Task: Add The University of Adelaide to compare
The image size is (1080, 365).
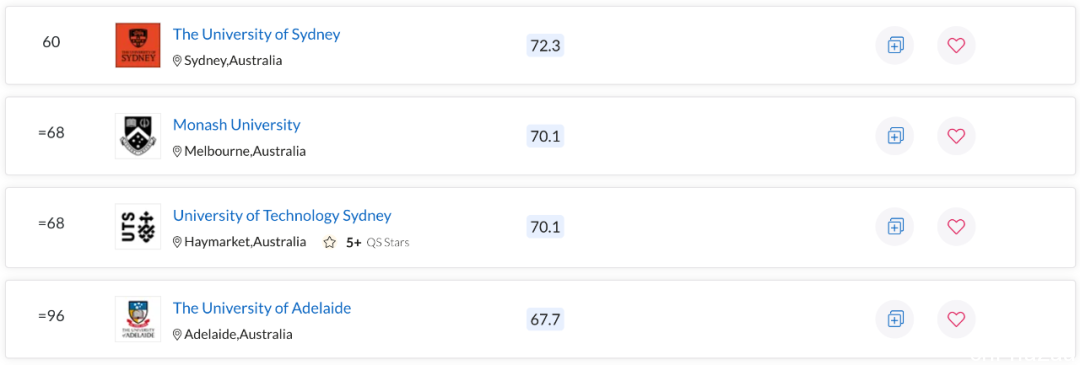Action: point(895,319)
